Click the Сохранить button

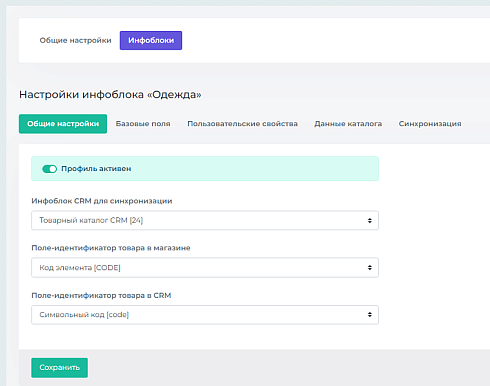60,368
